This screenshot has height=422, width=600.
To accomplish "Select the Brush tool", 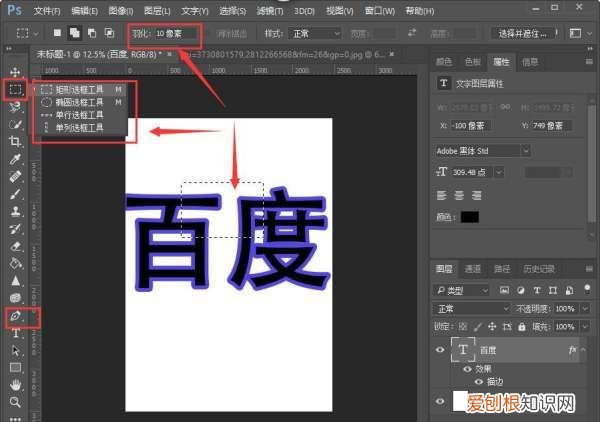I will [x=15, y=194].
